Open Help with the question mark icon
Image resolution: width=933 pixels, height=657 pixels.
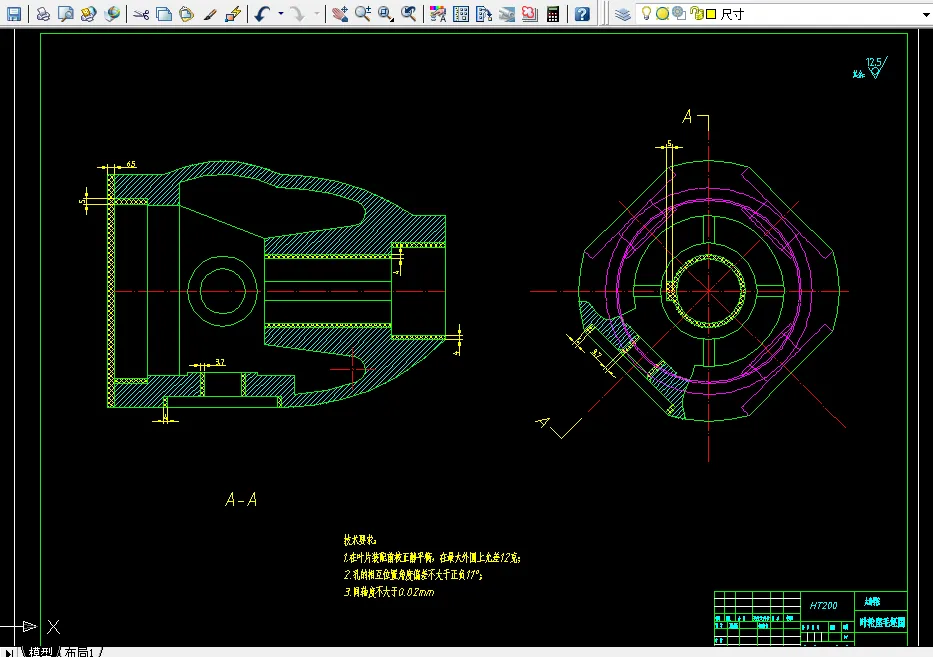pos(583,14)
